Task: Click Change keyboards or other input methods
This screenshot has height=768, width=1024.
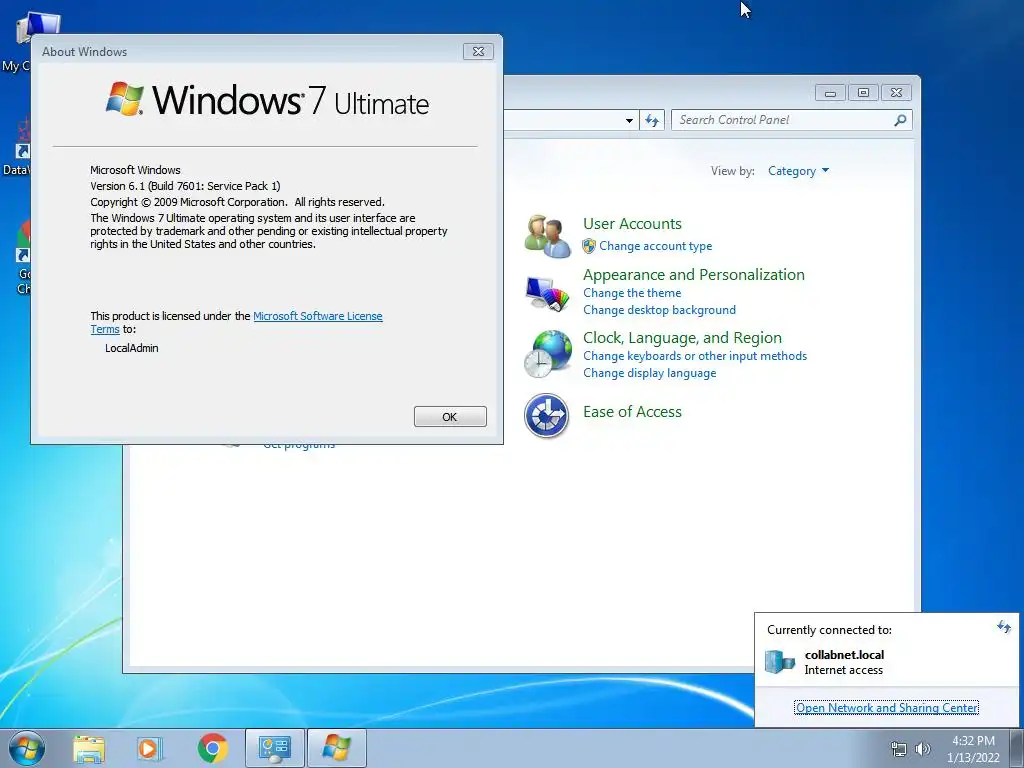Action: pyautogui.click(x=695, y=356)
